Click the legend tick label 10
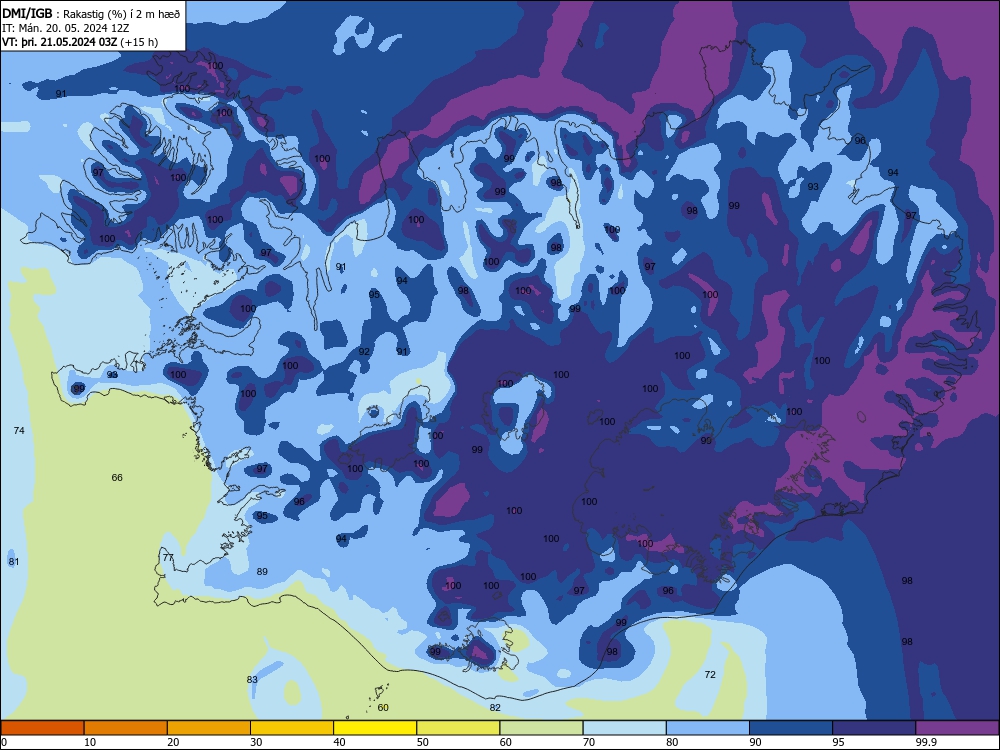The image size is (1000, 750). click(90, 742)
